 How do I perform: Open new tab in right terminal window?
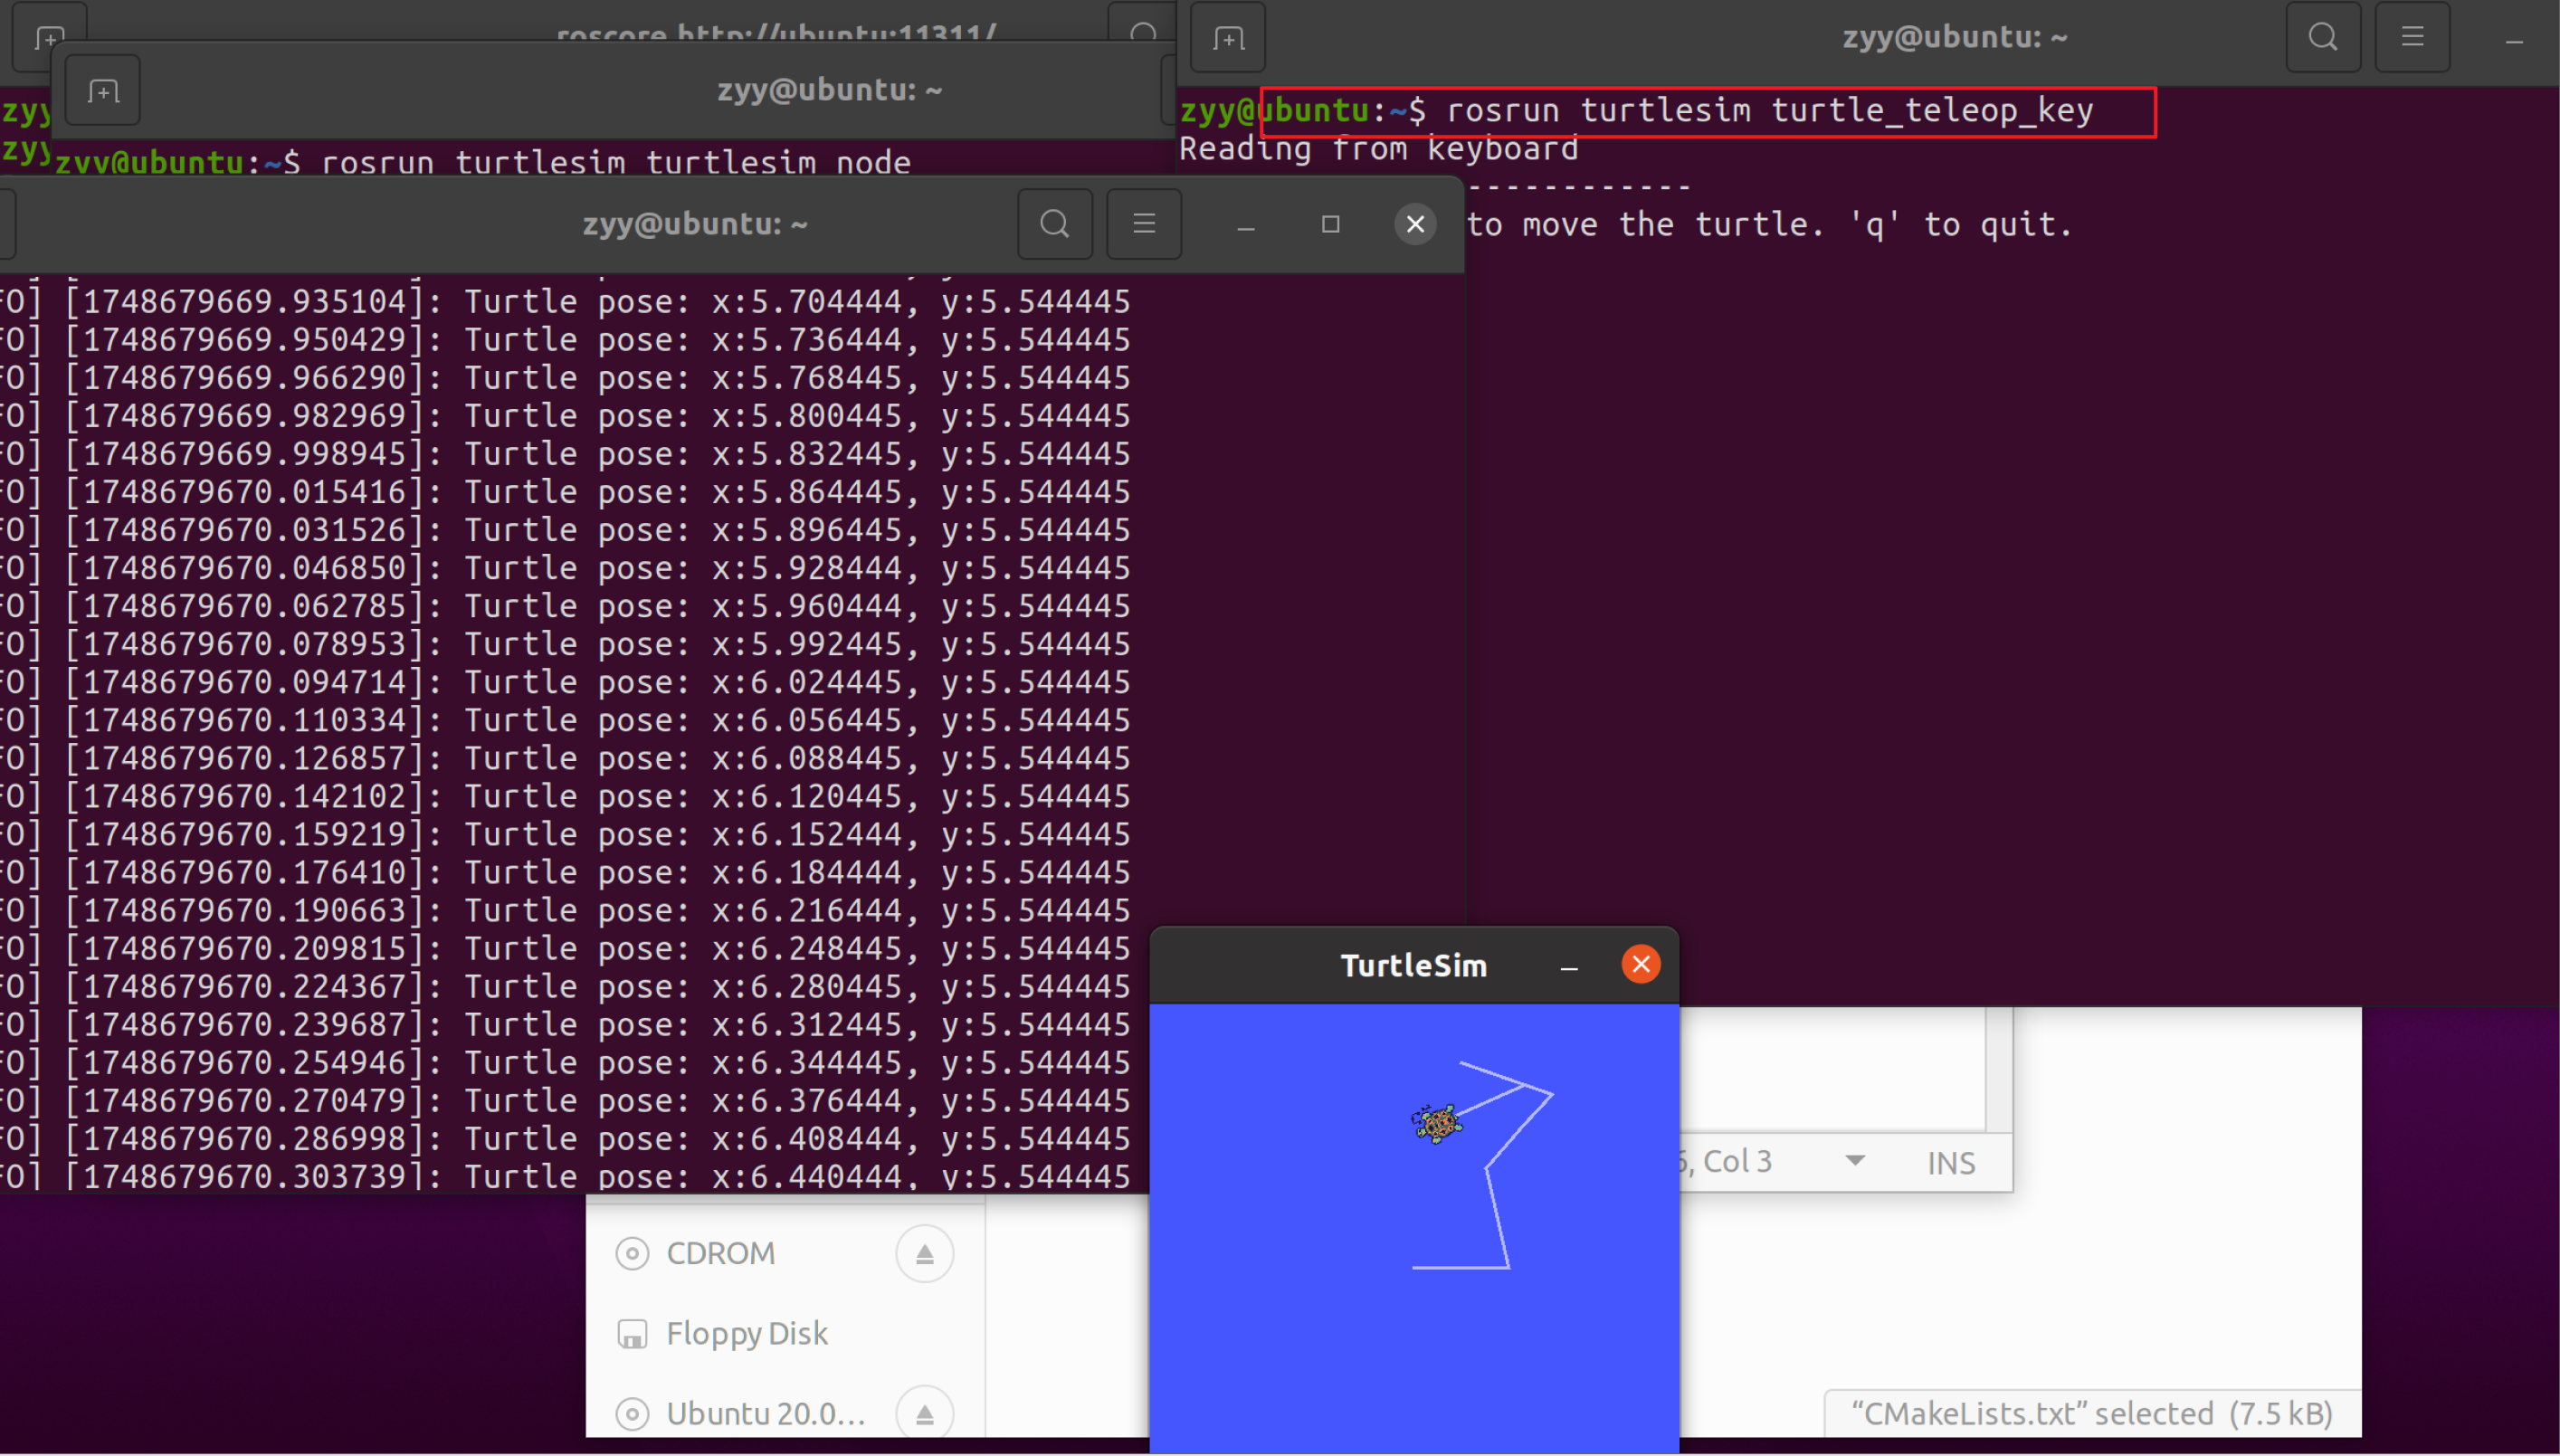point(1228,38)
